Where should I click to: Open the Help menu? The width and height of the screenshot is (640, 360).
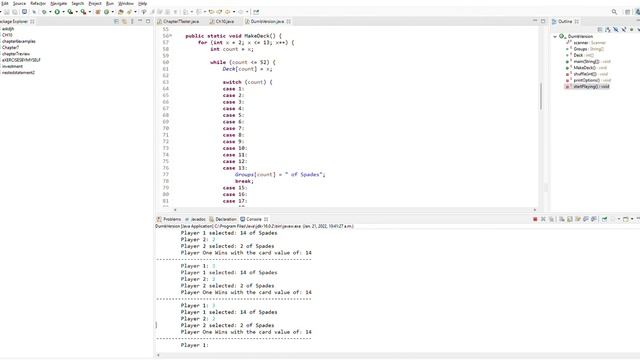point(142,3)
